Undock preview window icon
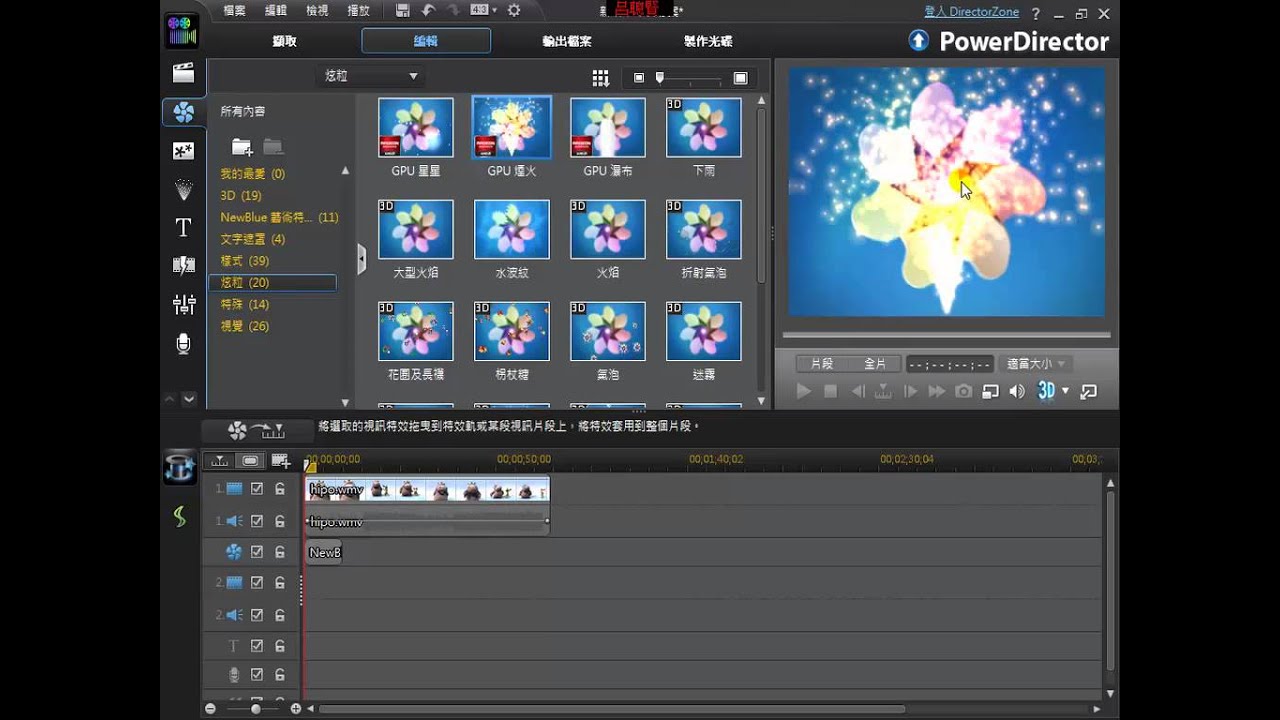The image size is (1280, 720). tap(1089, 391)
